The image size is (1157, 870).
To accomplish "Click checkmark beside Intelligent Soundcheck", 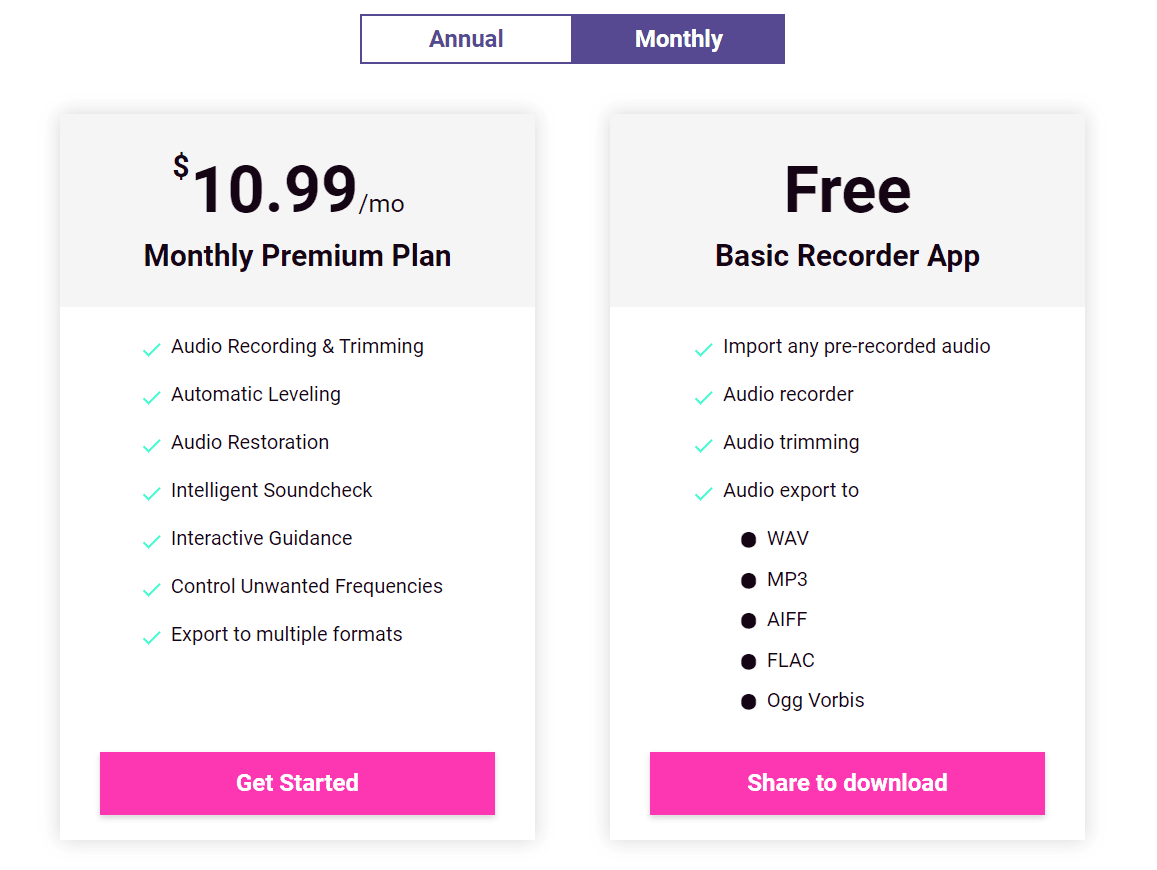I will click(x=152, y=494).
